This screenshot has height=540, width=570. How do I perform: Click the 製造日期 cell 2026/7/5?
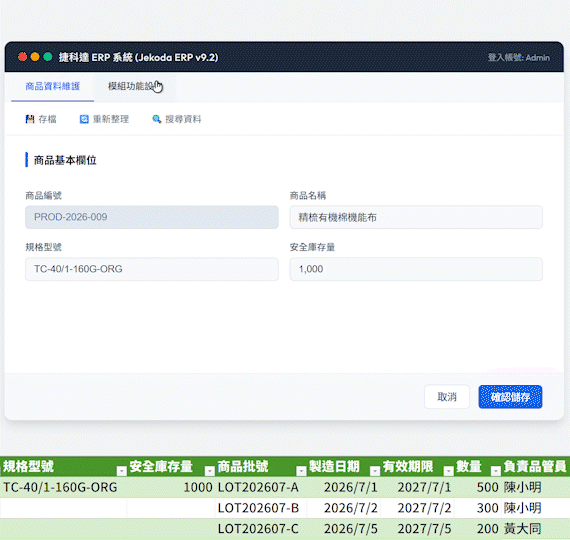(344, 529)
